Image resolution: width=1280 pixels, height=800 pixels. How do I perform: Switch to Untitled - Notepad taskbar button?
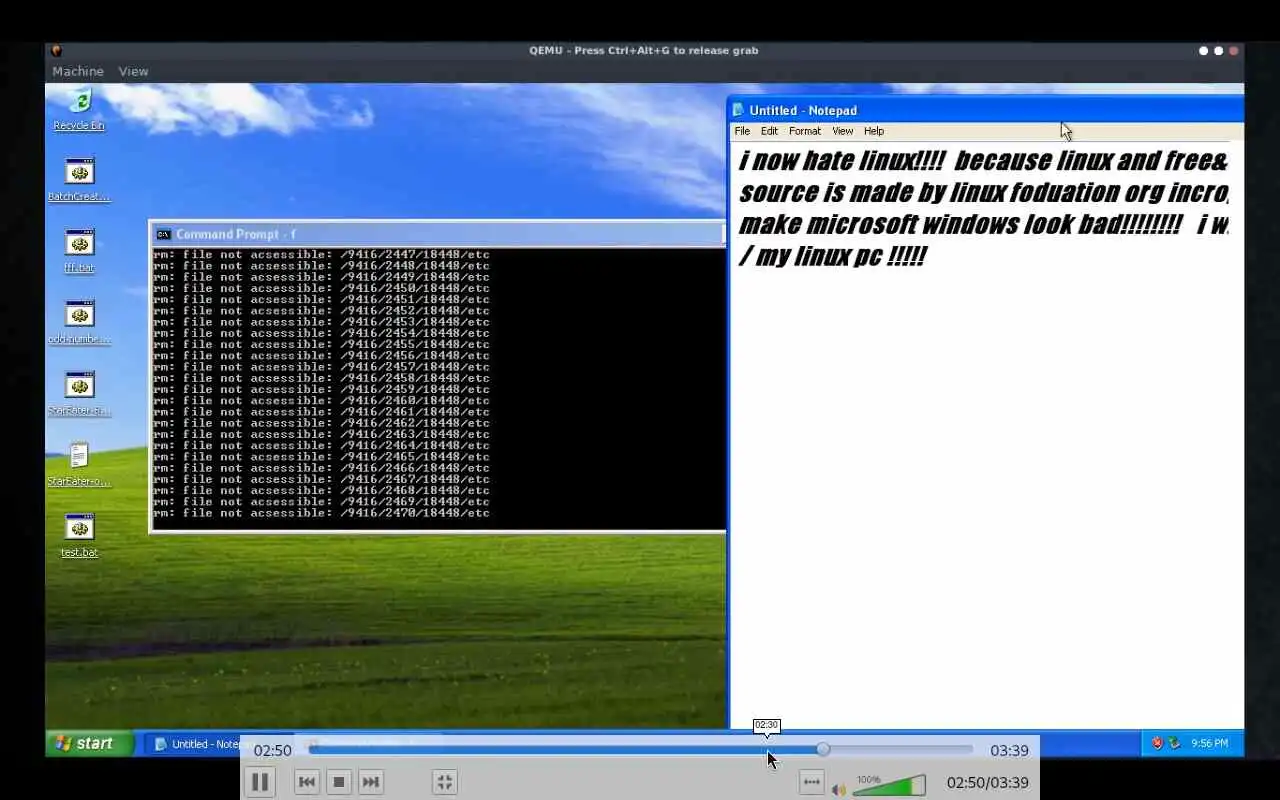pos(196,744)
